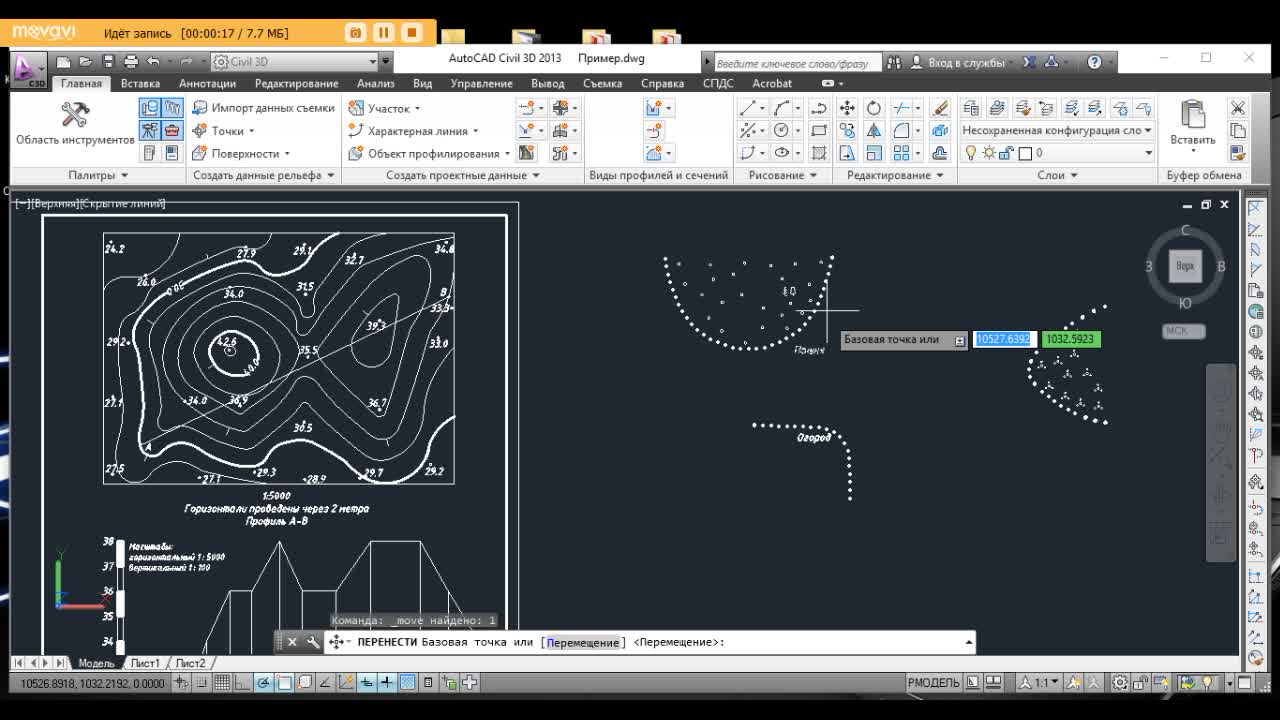Click the X coordinate input 10527.6392
Image resolution: width=1280 pixels, height=720 pixels.
pos(1003,339)
